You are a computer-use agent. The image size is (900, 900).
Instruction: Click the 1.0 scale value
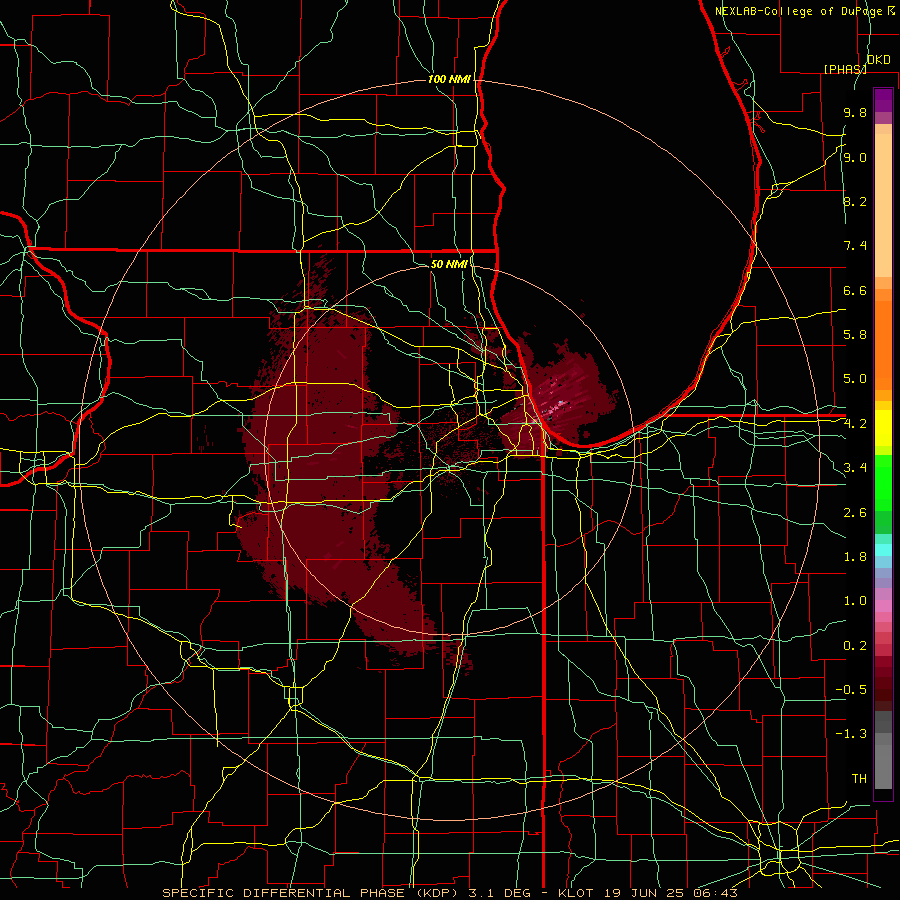855,601
